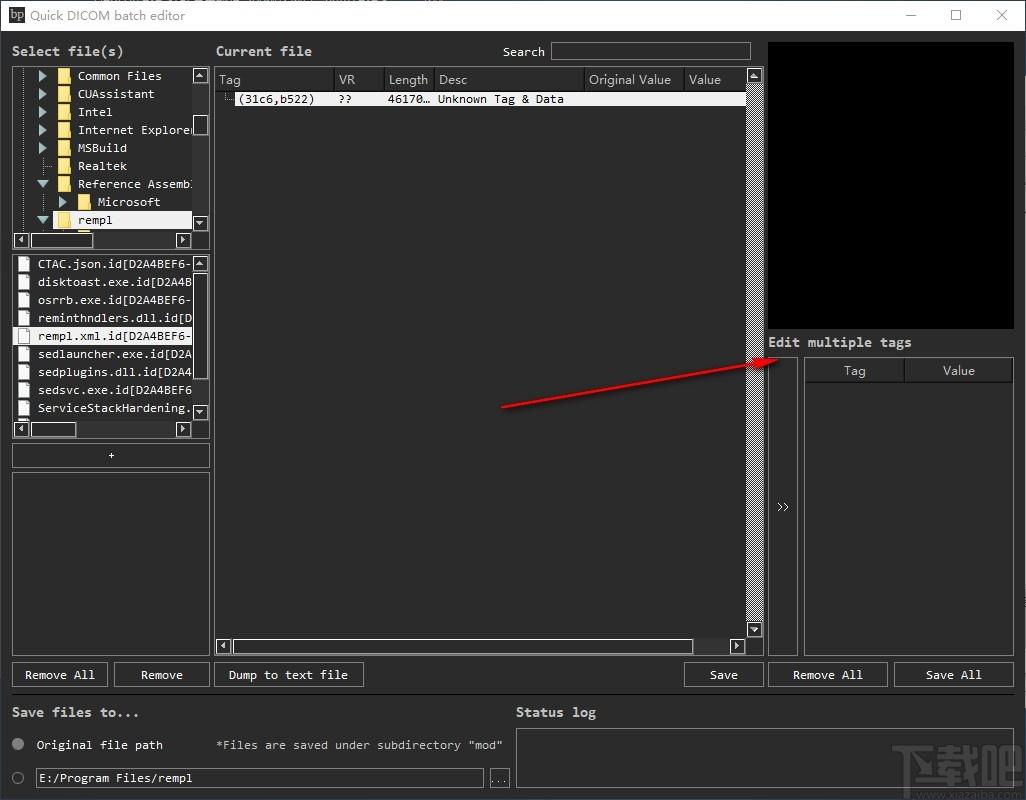The width and height of the screenshot is (1026, 800).
Task: Expand the Intel folder node
Action: [43, 112]
